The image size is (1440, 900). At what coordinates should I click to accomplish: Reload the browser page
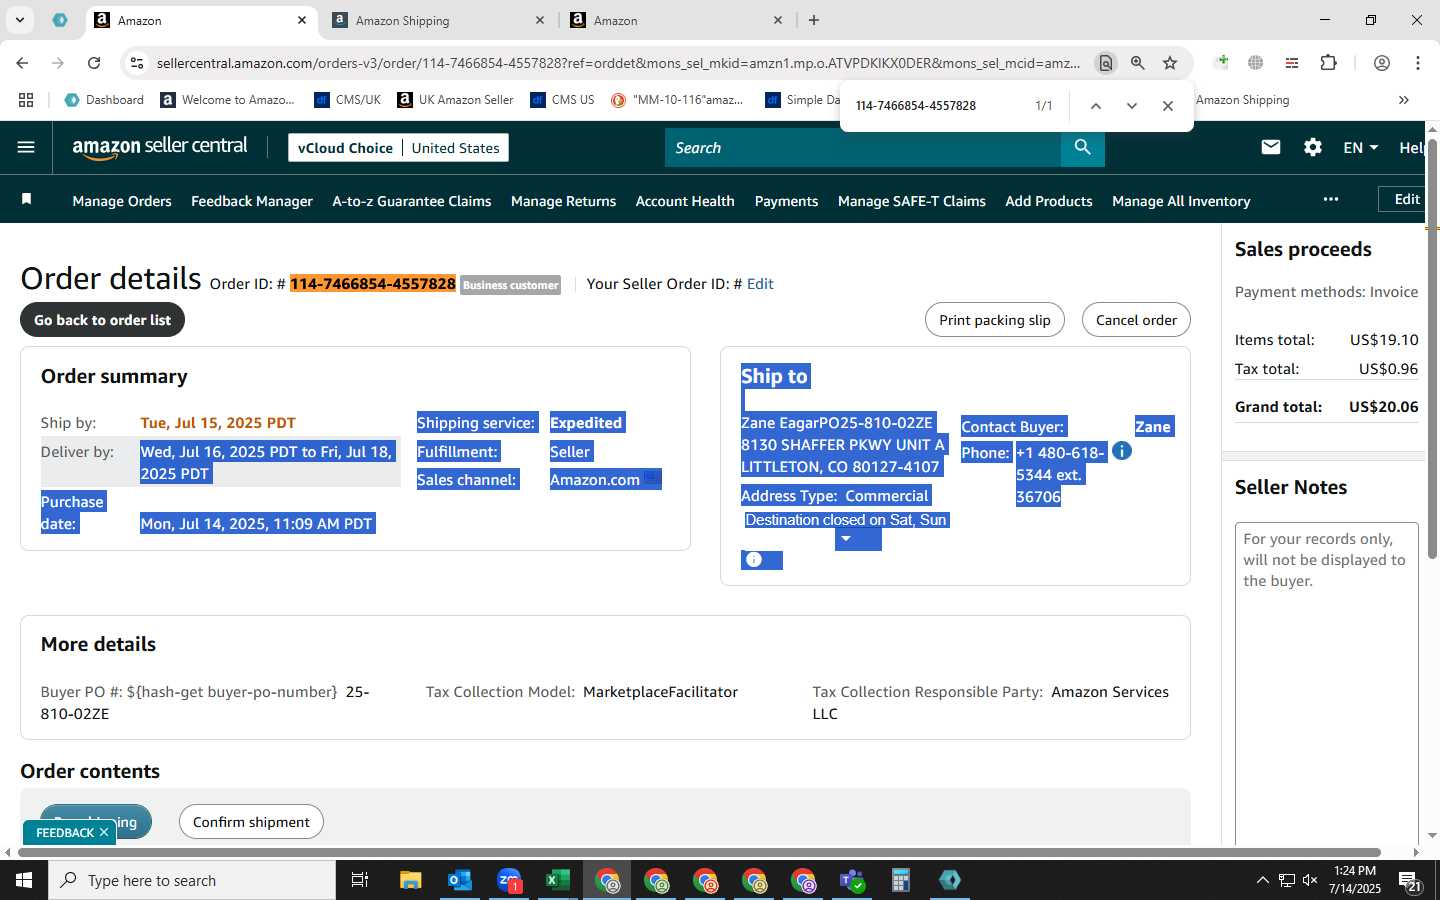pos(94,63)
